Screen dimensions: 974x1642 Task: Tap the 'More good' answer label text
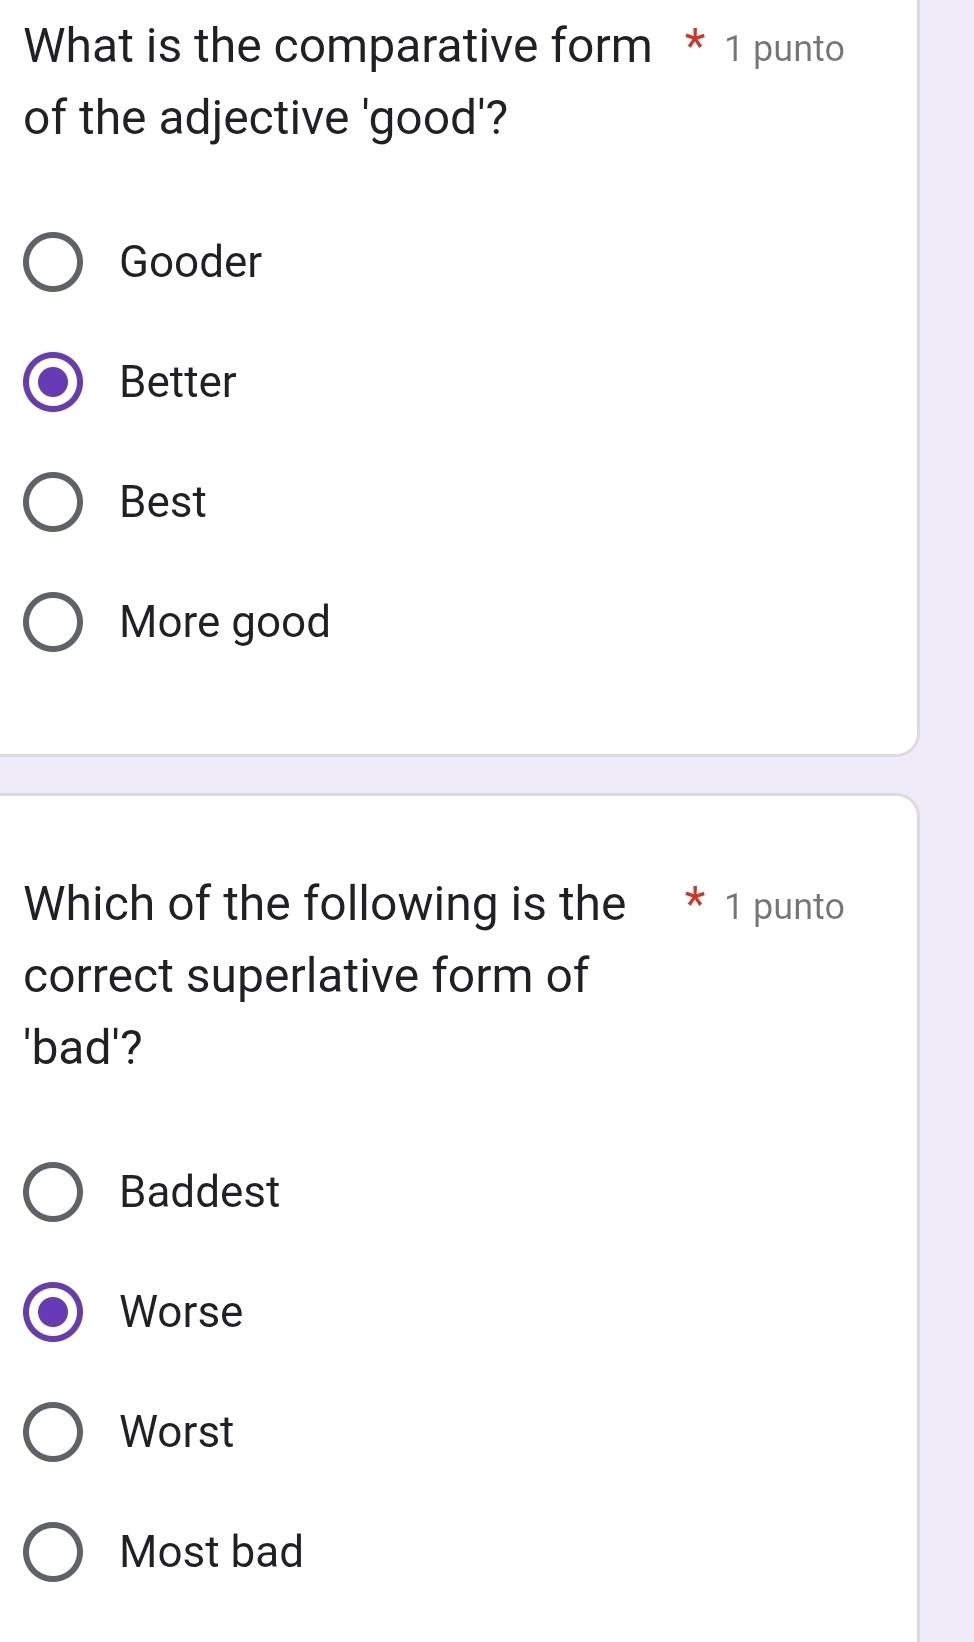[225, 622]
